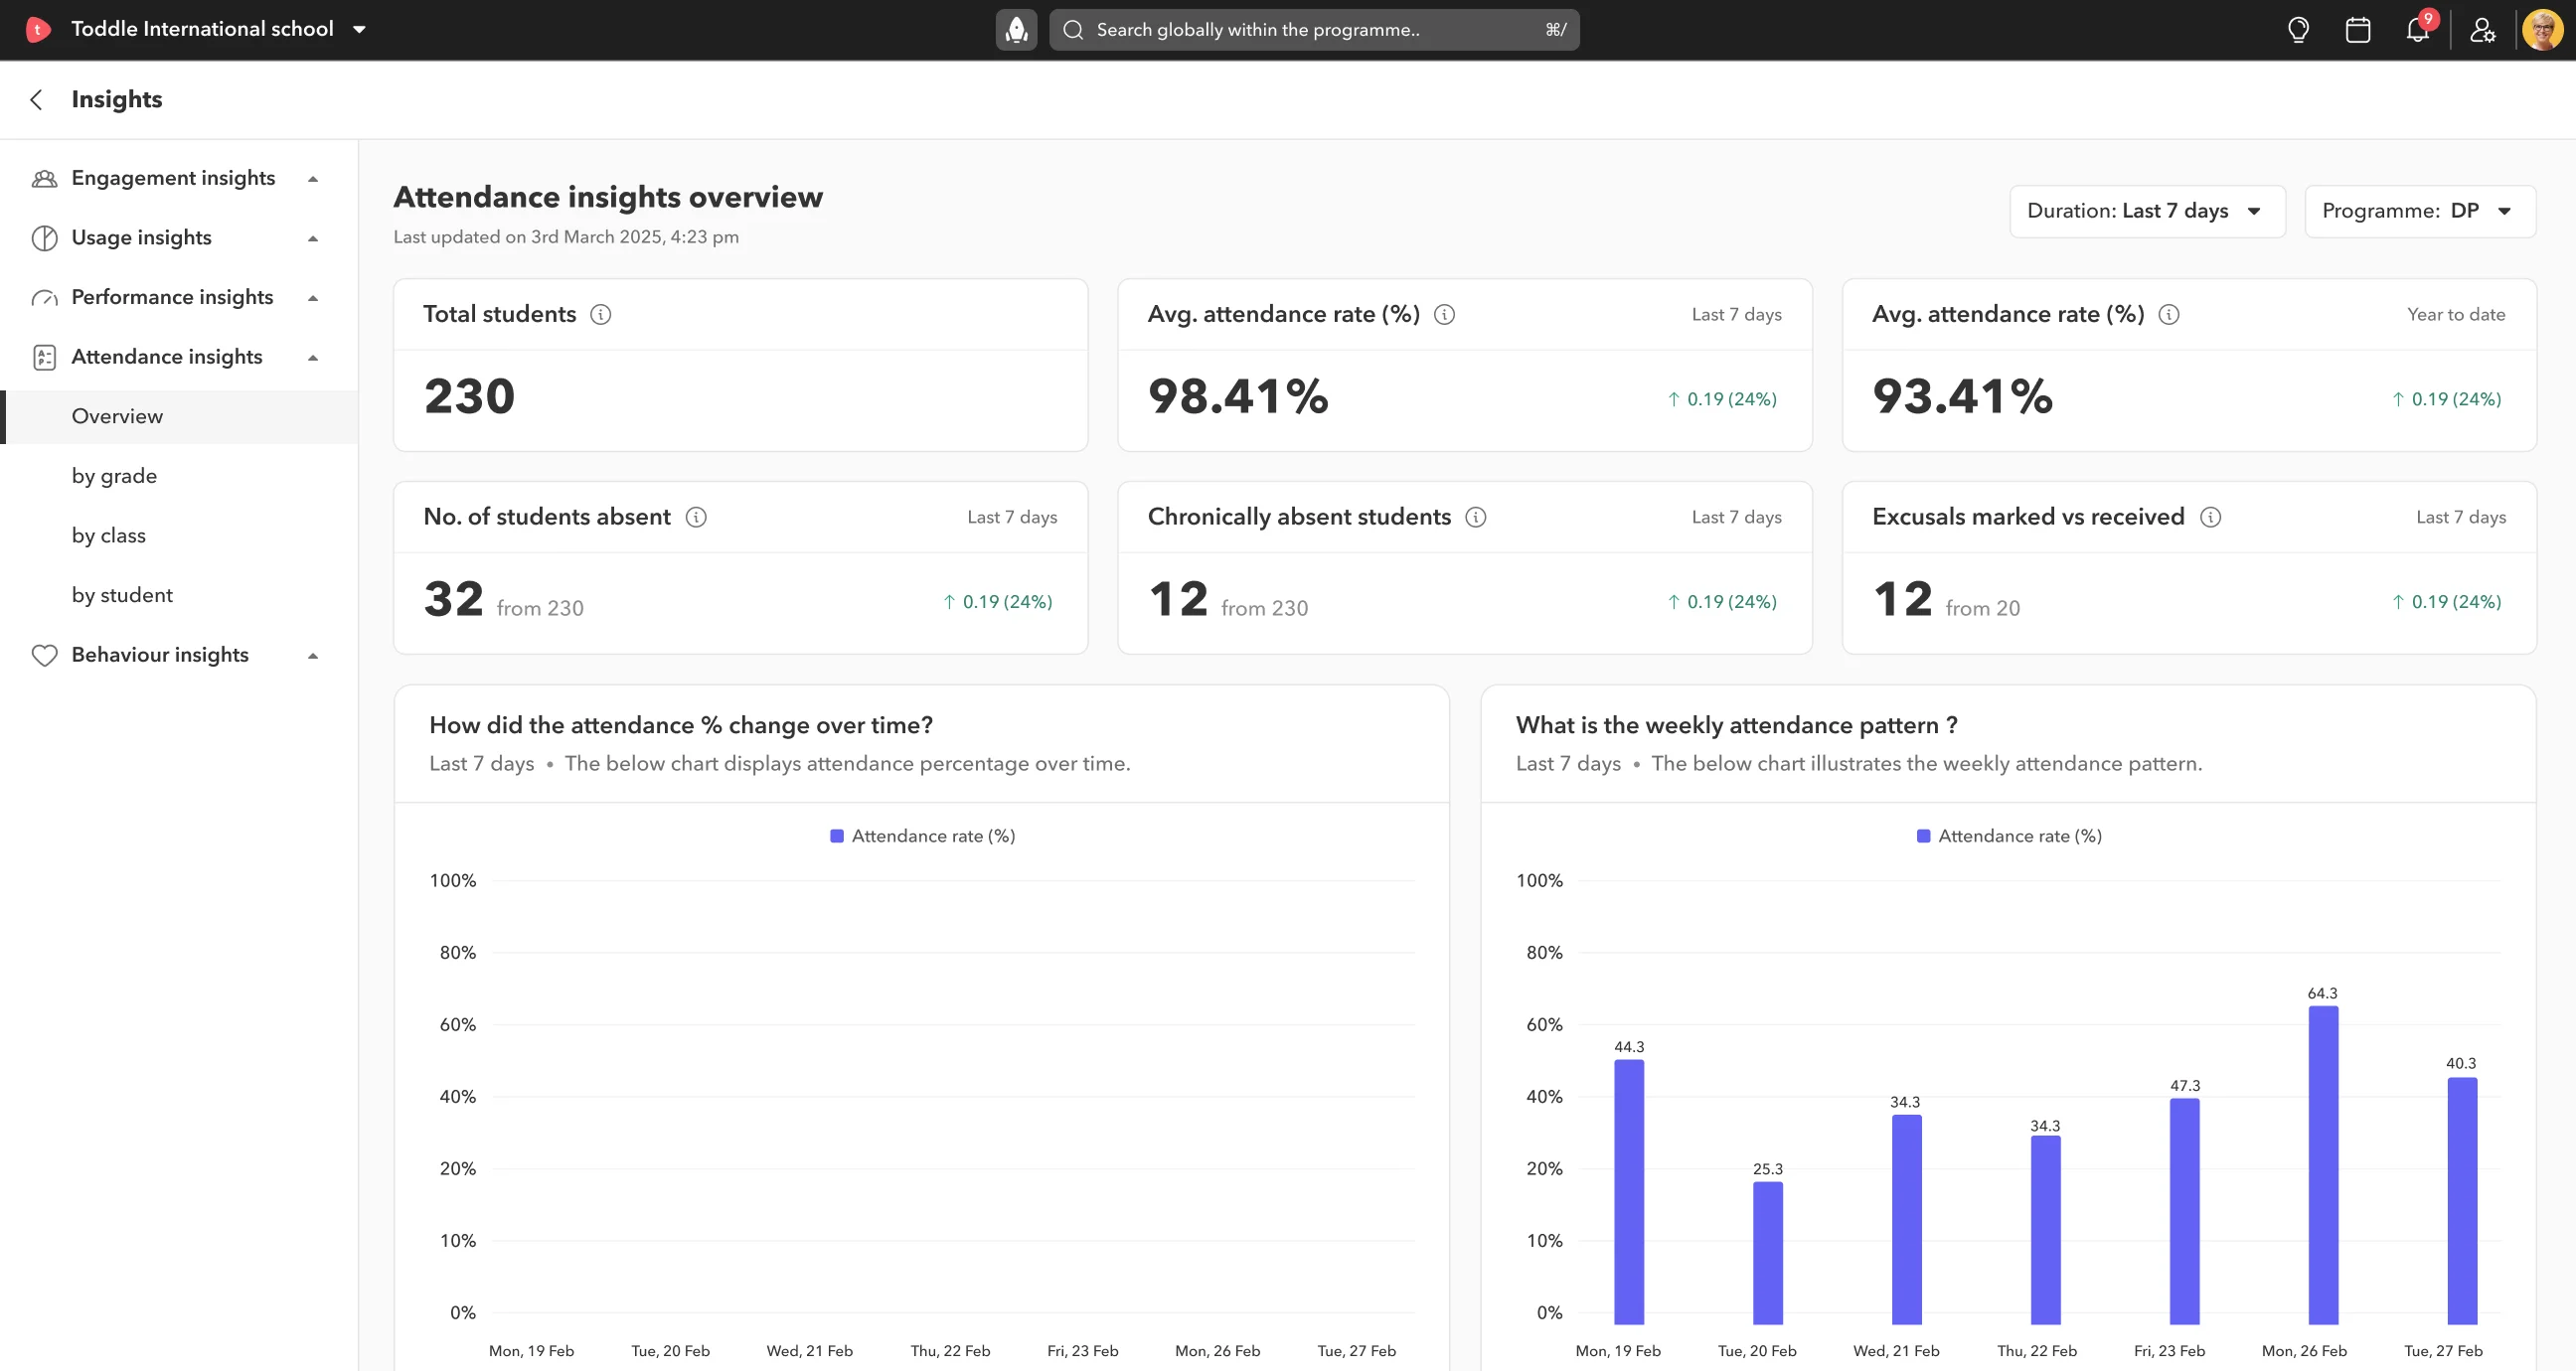Toggle Attendance rate legend in change-over-time chart
Viewport: 2576px width, 1371px height.
coord(922,836)
